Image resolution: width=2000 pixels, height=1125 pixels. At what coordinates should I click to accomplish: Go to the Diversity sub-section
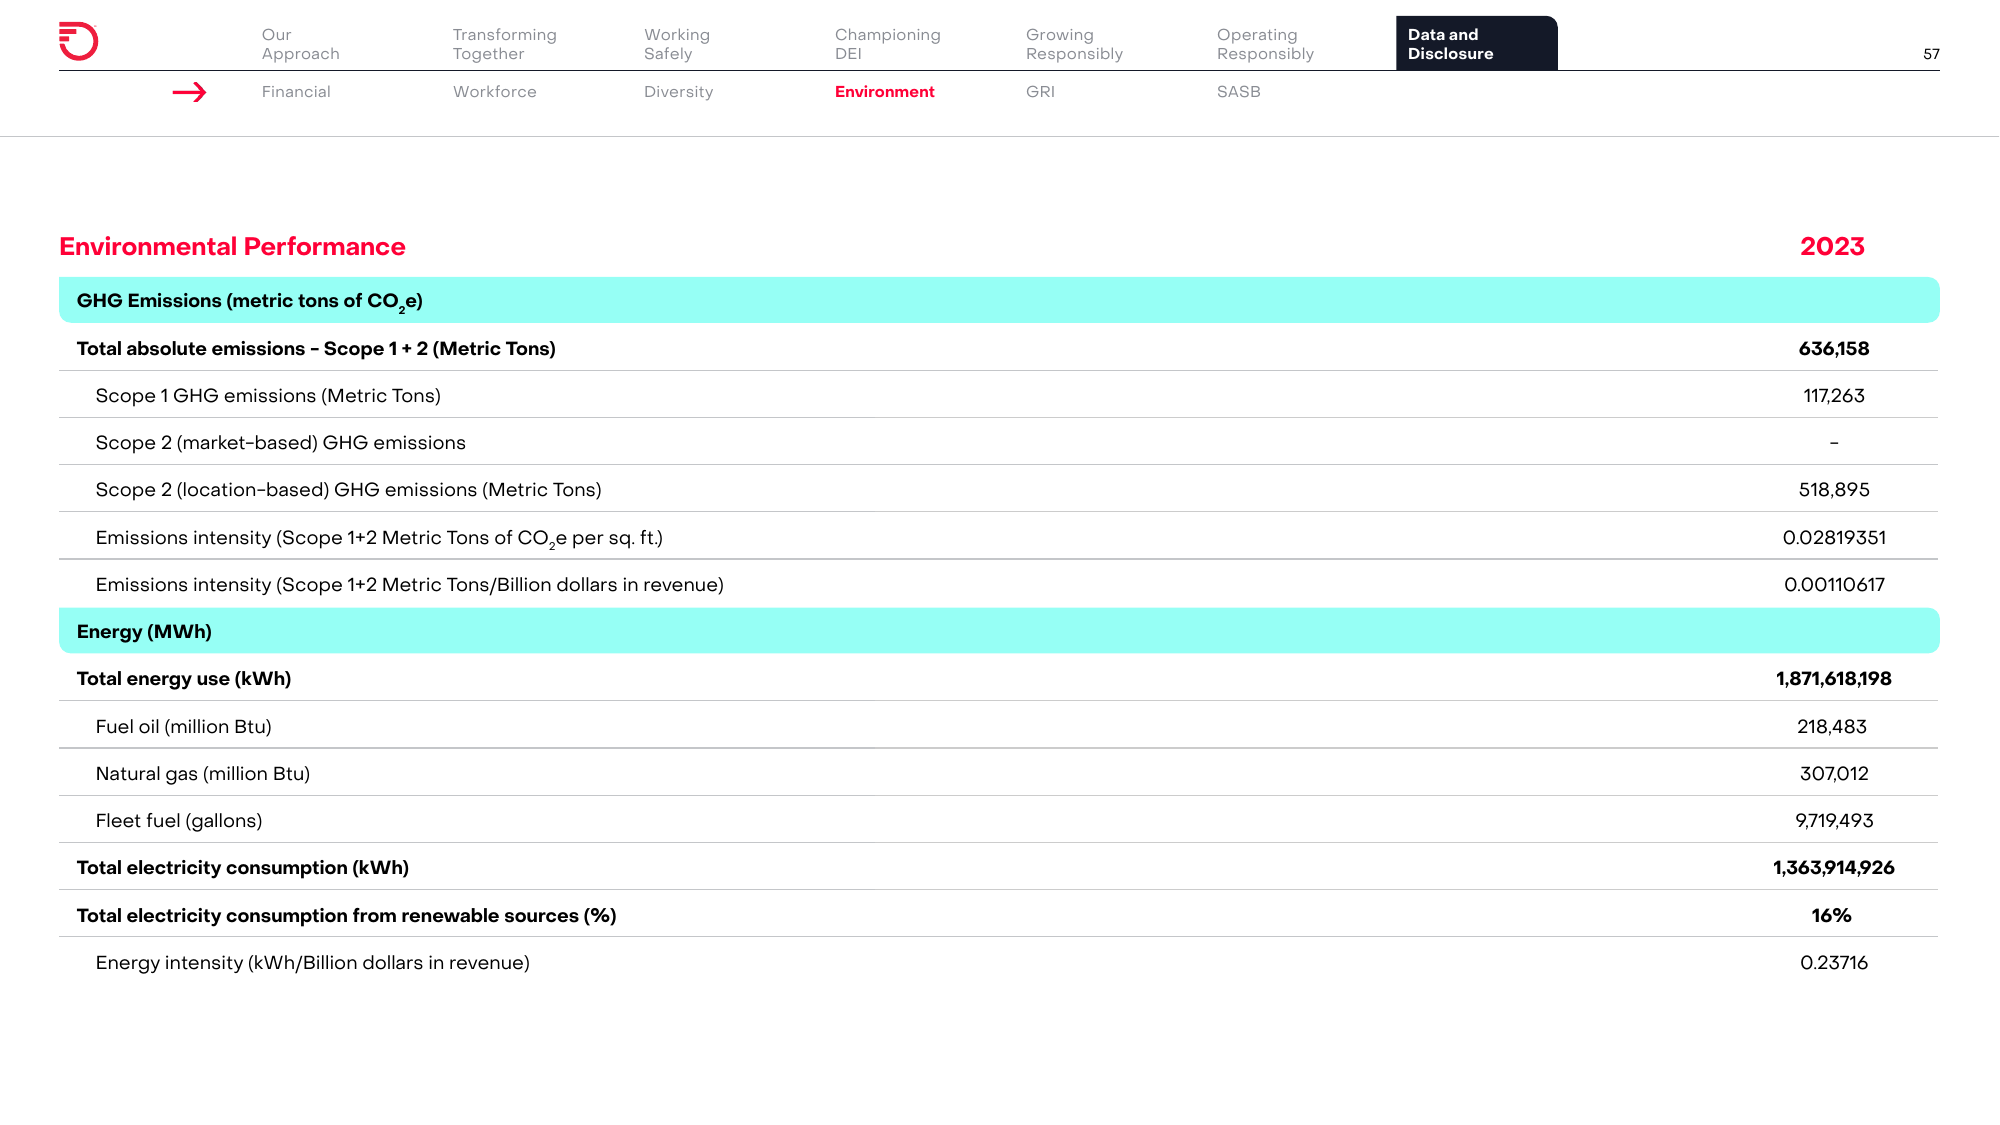tap(678, 92)
